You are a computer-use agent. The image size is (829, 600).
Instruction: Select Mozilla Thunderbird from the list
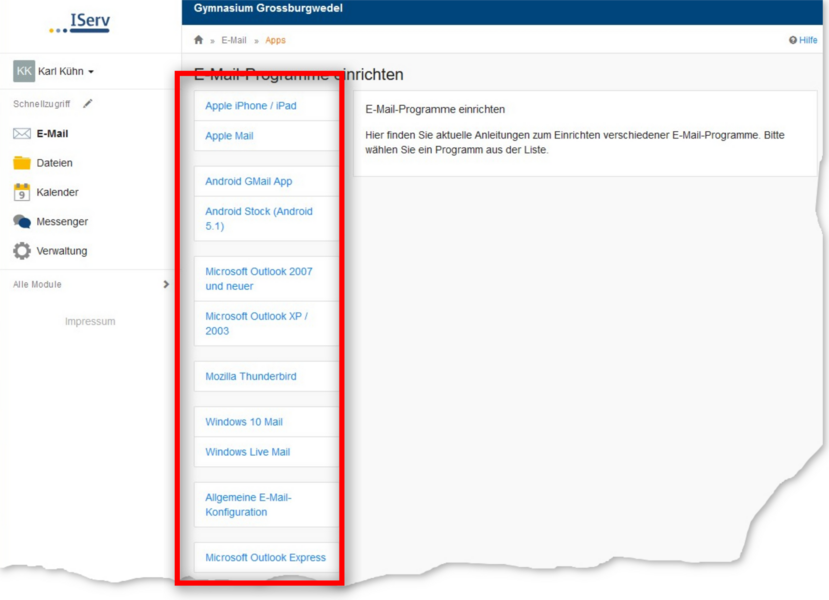point(251,377)
